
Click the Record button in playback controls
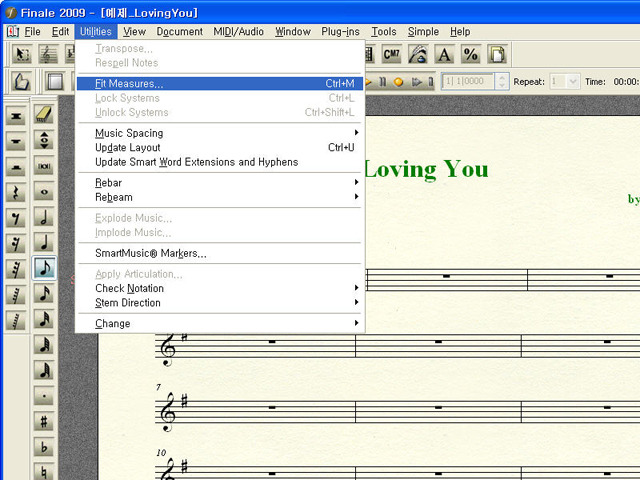pos(399,82)
